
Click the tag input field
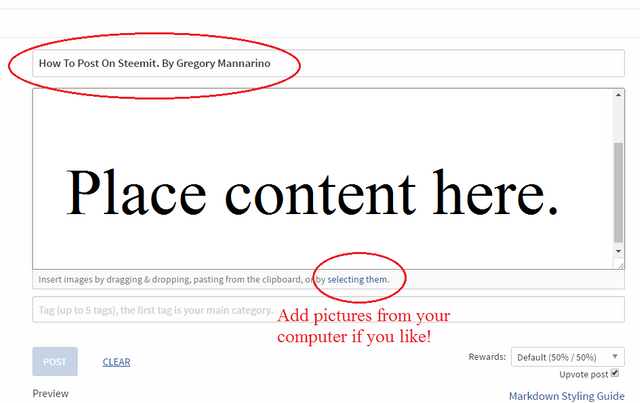(x=328, y=309)
